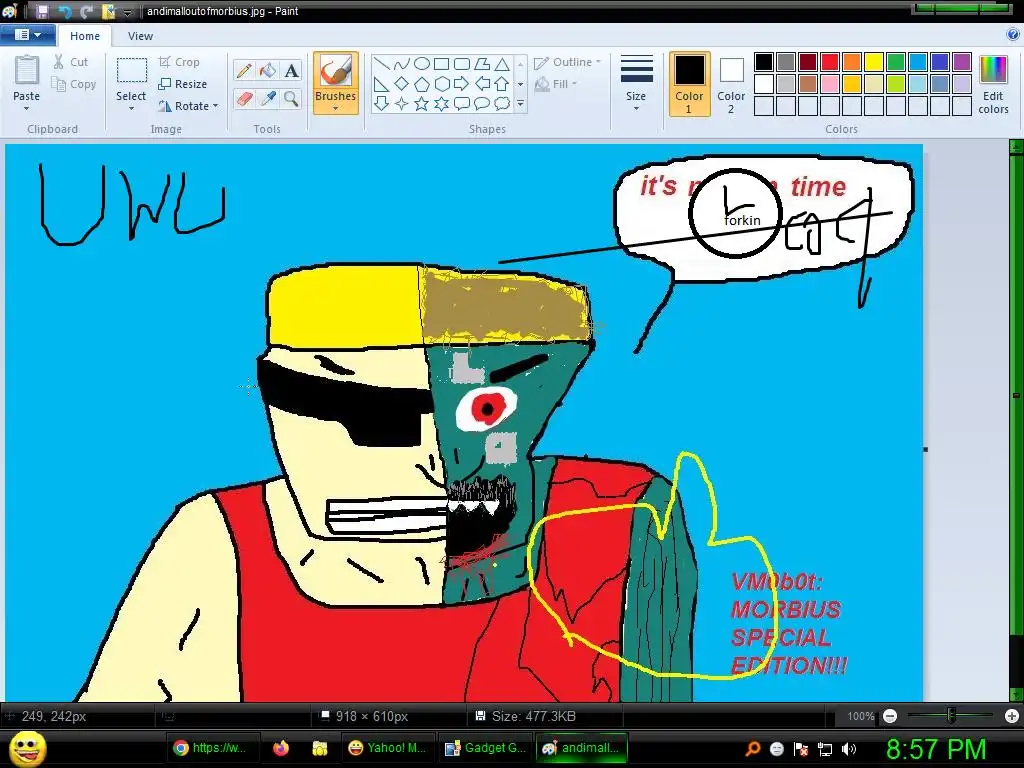The height and width of the screenshot is (768, 1024).
Task: Switch to the Gadget G... taskbar window
Action: (x=485, y=748)
